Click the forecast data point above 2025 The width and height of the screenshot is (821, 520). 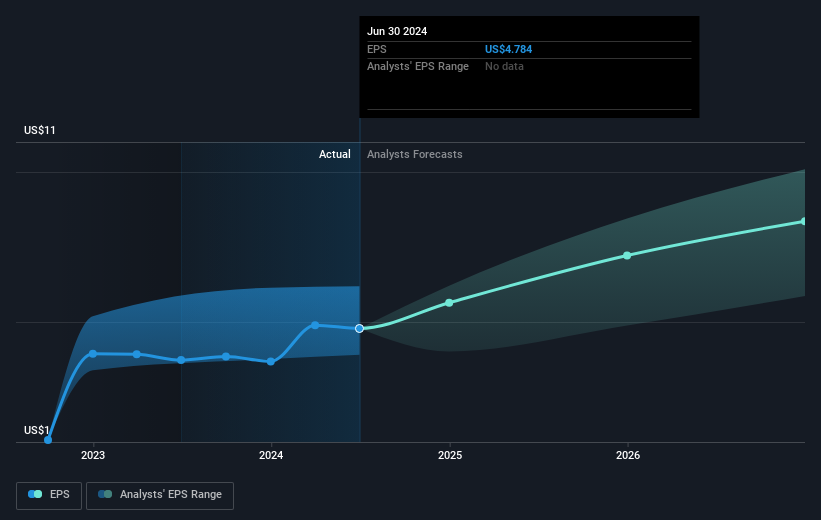(x=449, y=302)
